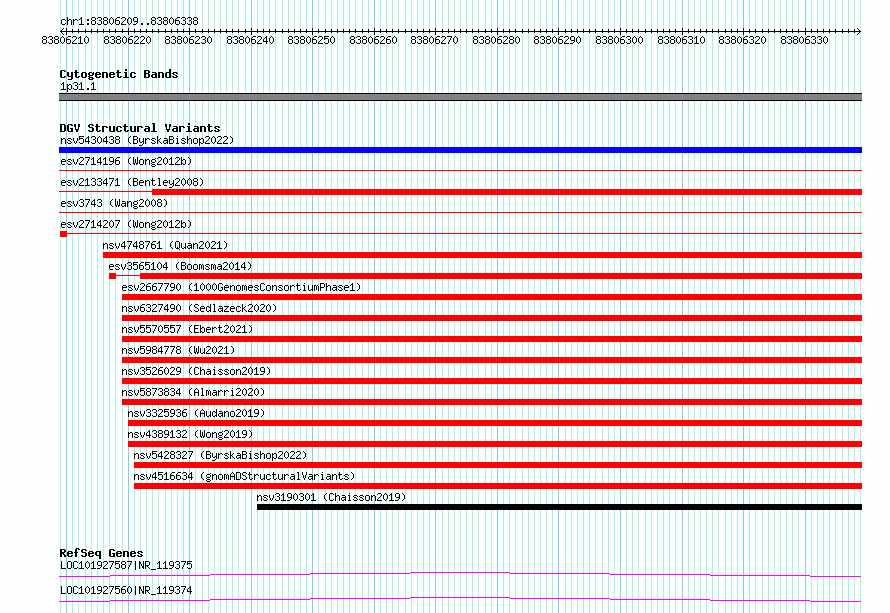The image size is (890, 613).
Task: Click ruler position 83806260
Action: (x=373, y=40)
